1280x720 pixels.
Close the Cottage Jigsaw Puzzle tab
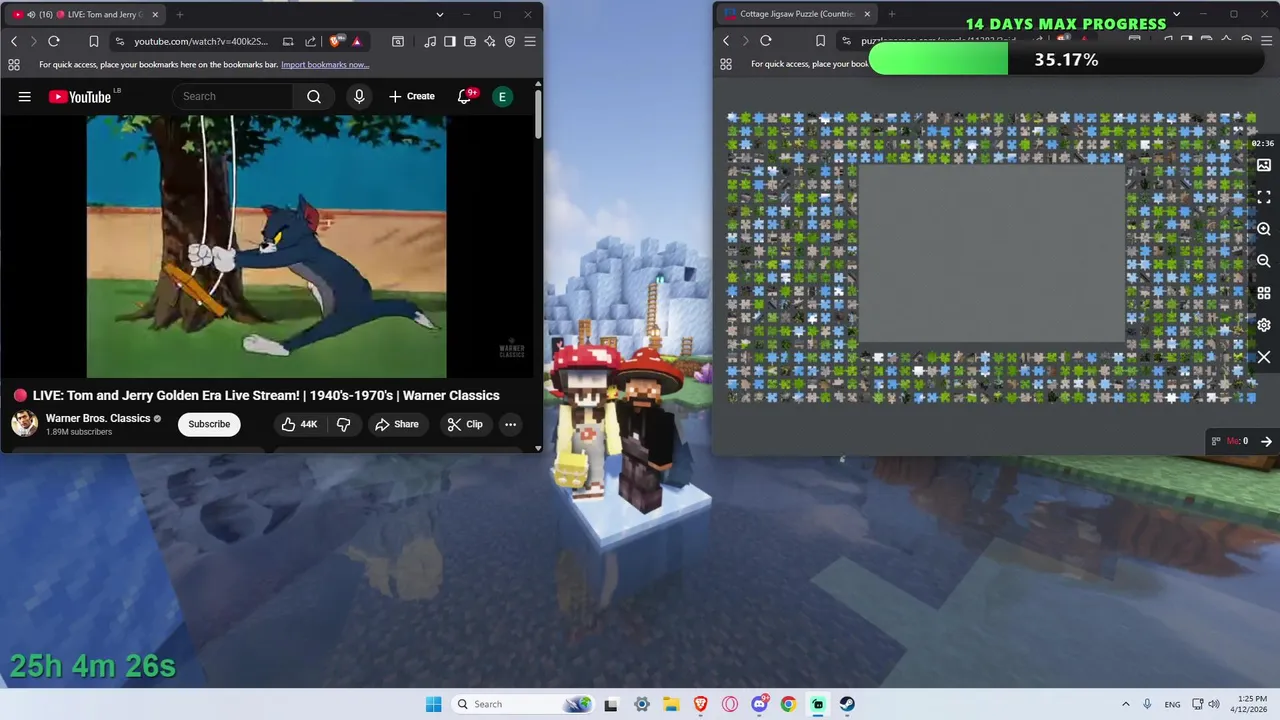coord(867,14)
